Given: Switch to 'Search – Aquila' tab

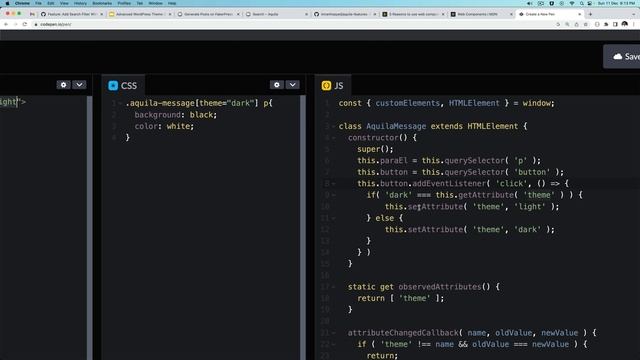Looking at the screenshot, I should [x=276, y=14].
